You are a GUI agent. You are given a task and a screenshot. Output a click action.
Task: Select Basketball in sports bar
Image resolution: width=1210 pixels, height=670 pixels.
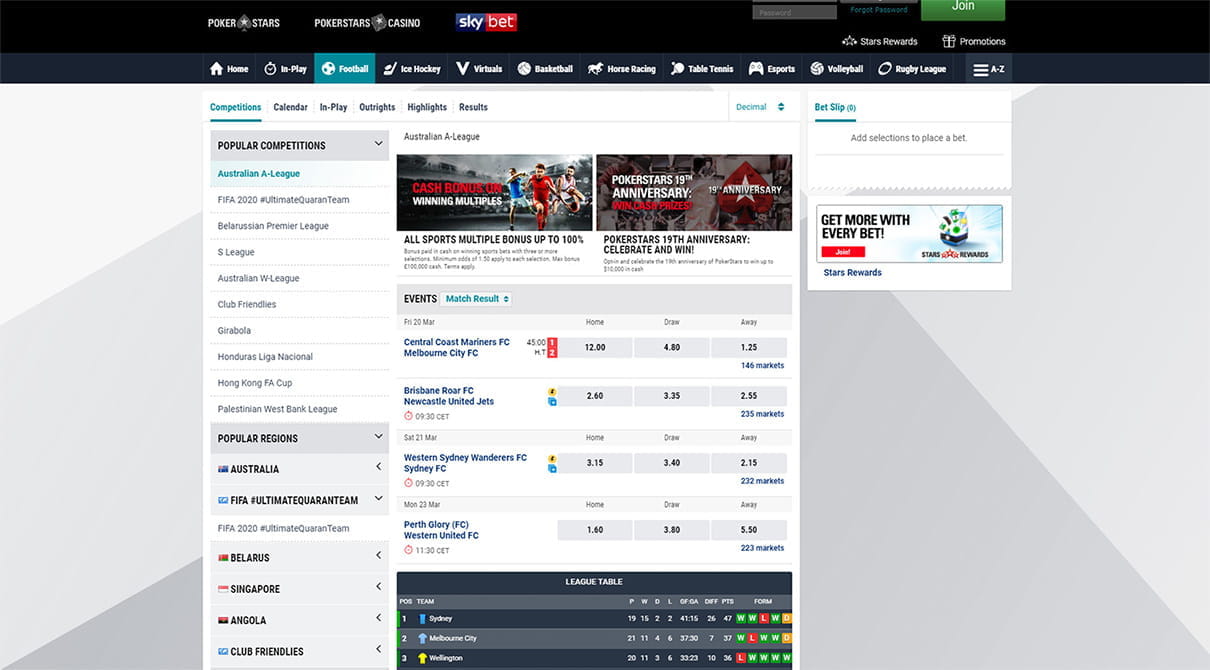tap(545, 69)
